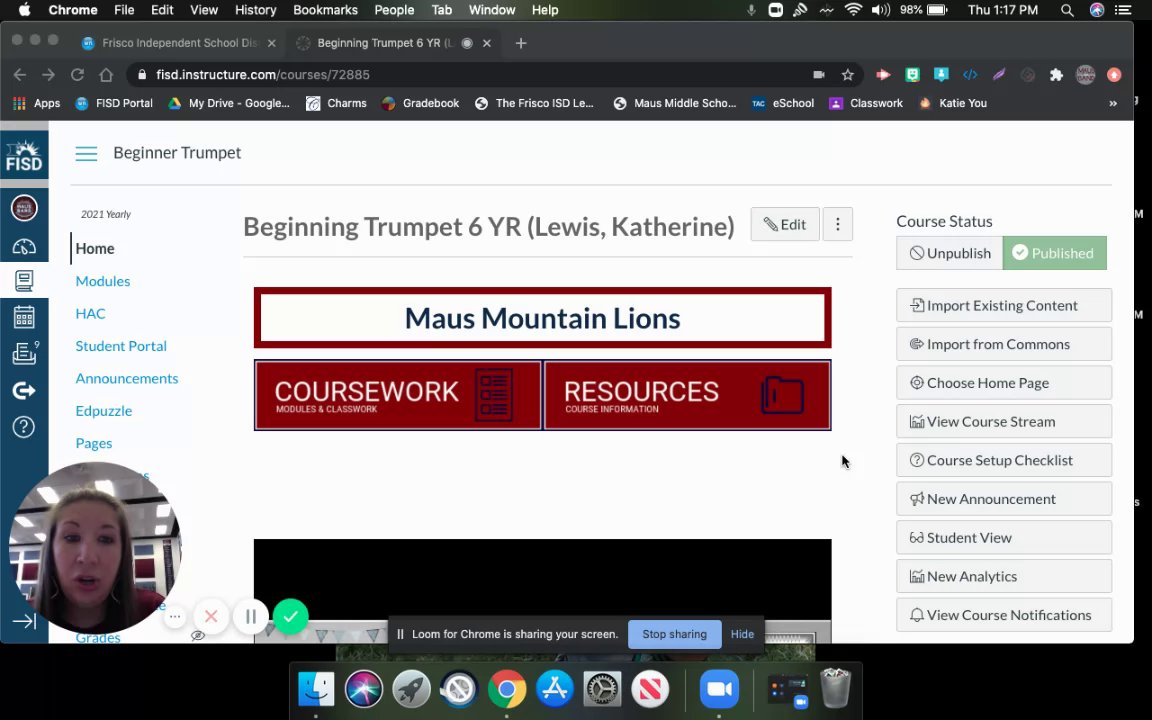Click View Course Stream button
Viewport: 1152px width, 720px height.
point(1004,422)
